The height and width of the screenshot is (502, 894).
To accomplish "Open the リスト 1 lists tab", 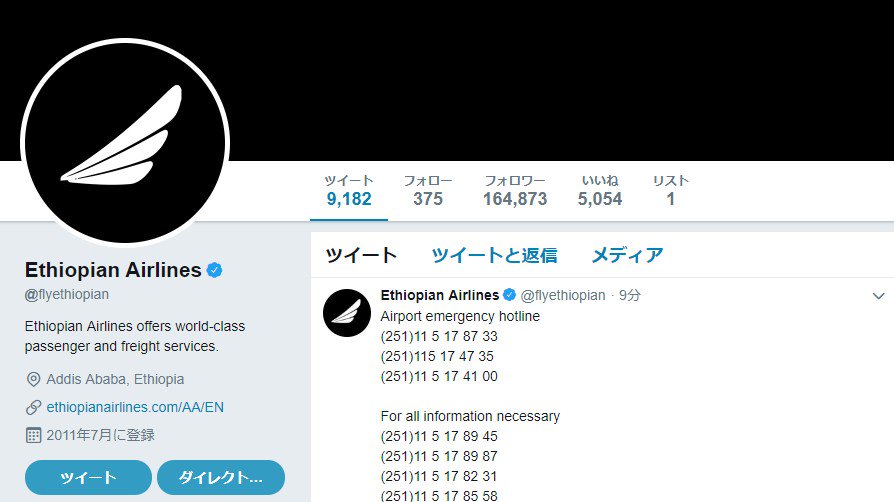I will pos(671,191).
